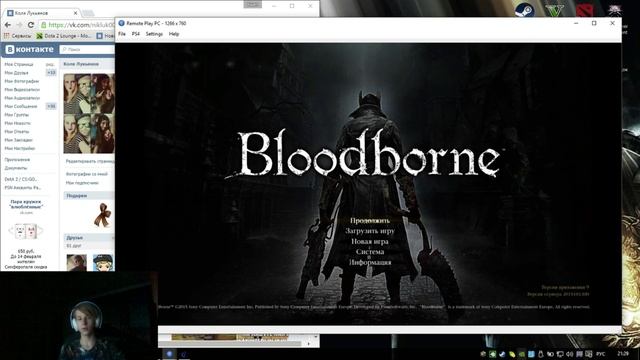This screenshot has width=640, height=360.
Task: Open Мои Фотографии in VK sidebar
Action: click(x=22, y=81)
